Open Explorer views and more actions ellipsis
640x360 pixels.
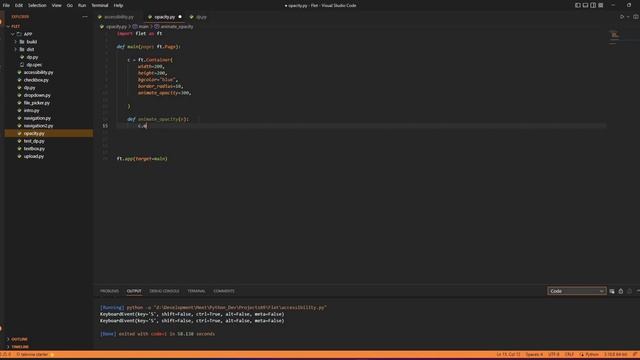85,17
